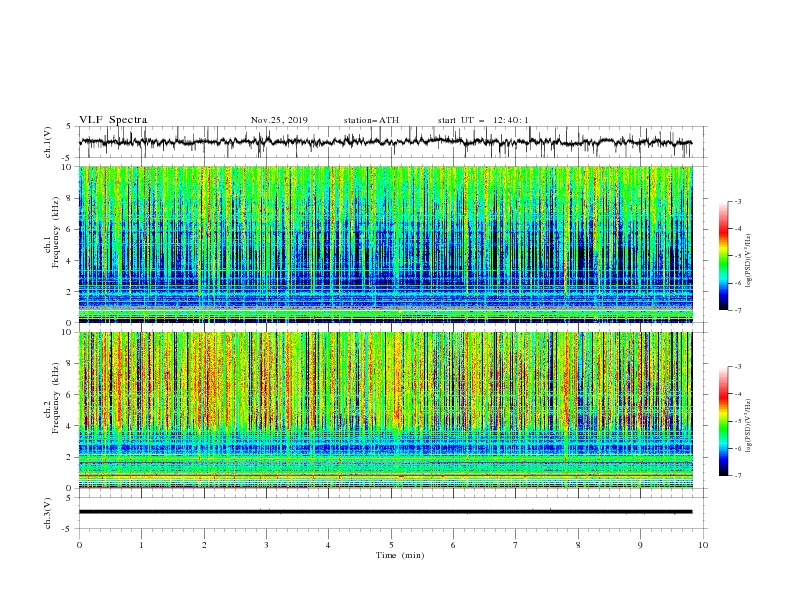Click the ch.3 flat black trace
The image size is (792, 612).
(385, 512)
